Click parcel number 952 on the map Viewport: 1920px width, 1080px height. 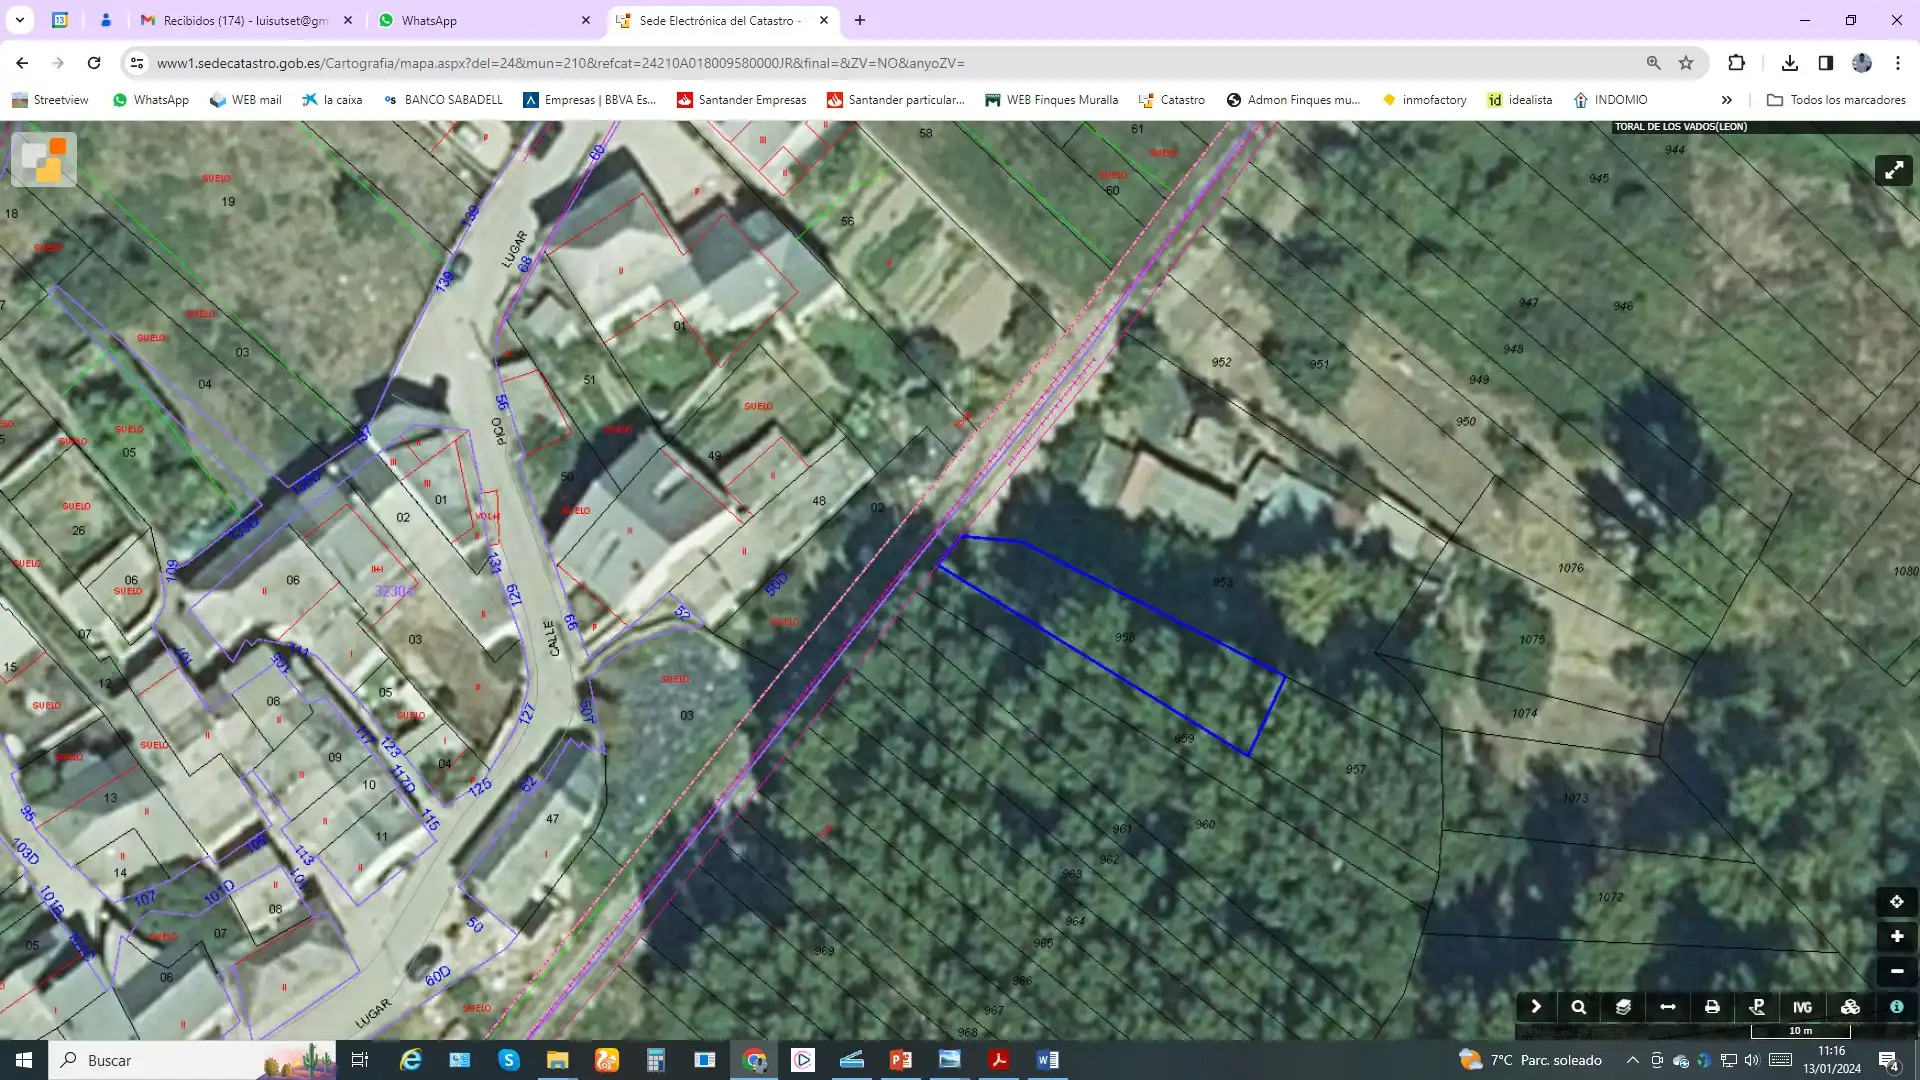click(1221, 362)
